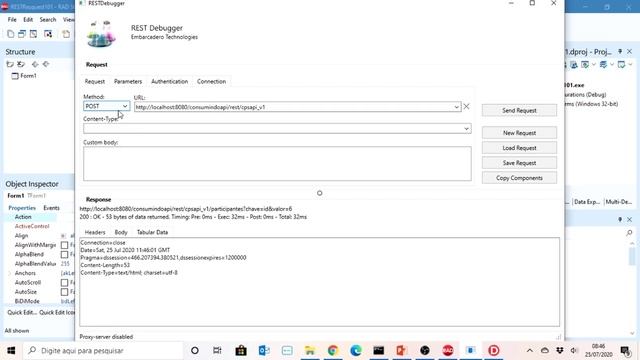Open dropdown arrow beside green-check Projects icon
The height and width of the screenshot is (360, 640).
click(593, 64)
